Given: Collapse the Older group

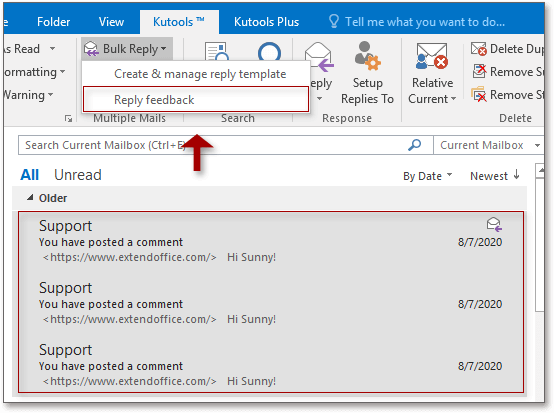Looking at the screenshot, I should [30, 198].
